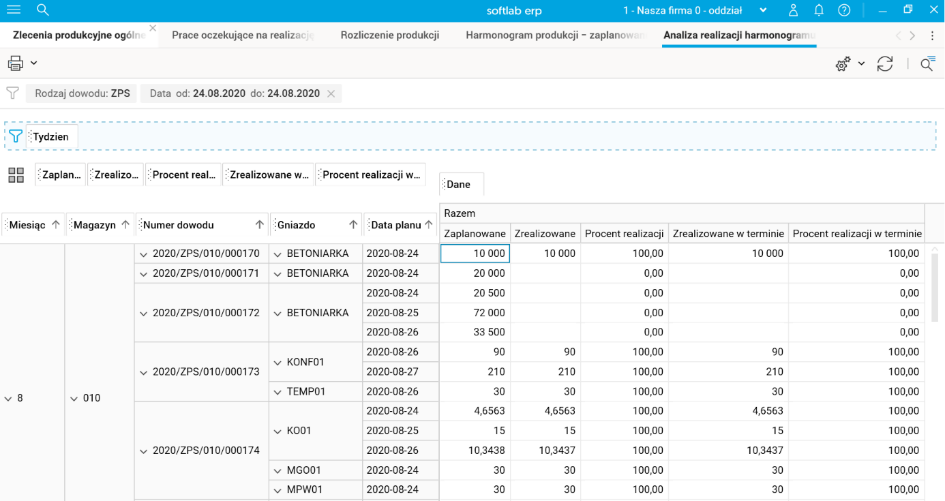Click the Rodzaj dowodu: ZPS filter chip

tap(82, 93)
